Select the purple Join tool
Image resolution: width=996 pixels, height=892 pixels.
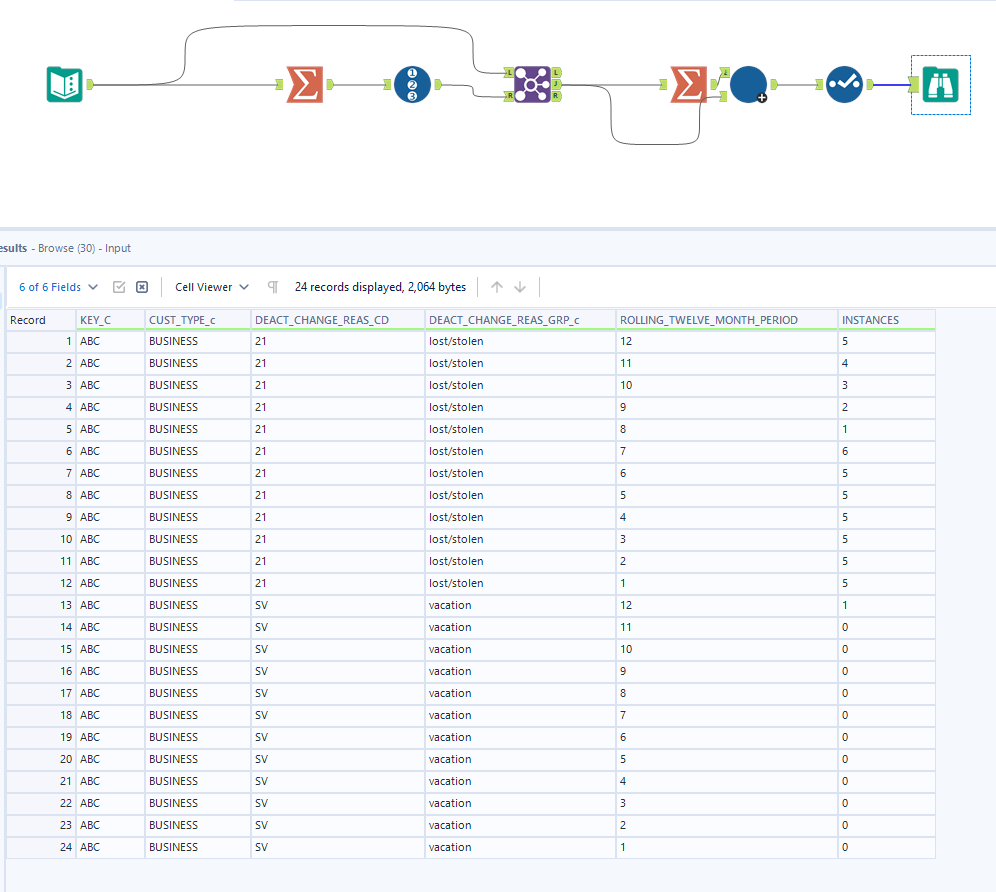pyautogui.click(x=532, y=84)
